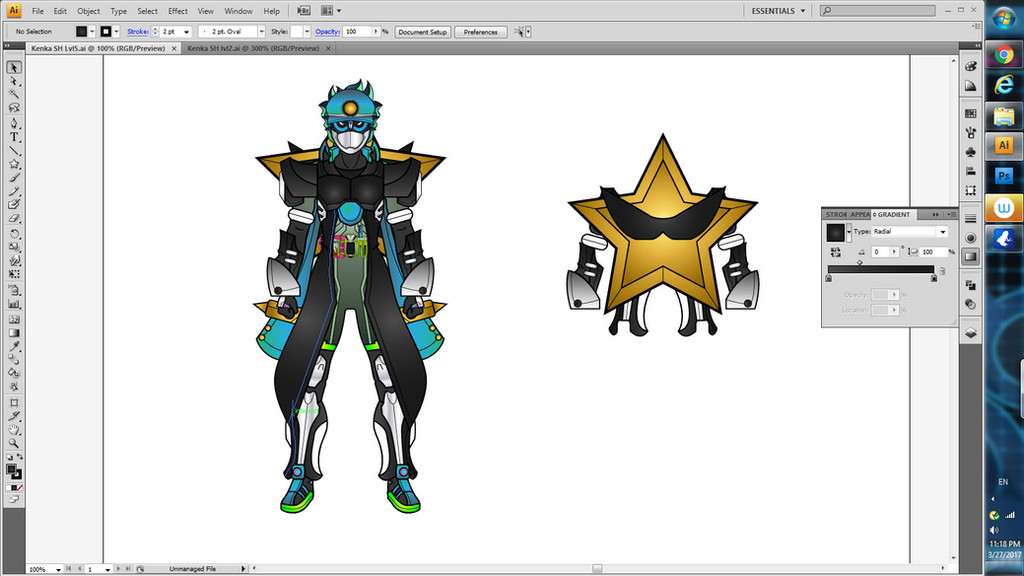Switch to Kenka SH lvl2.ai document tab

click(253, 48)
